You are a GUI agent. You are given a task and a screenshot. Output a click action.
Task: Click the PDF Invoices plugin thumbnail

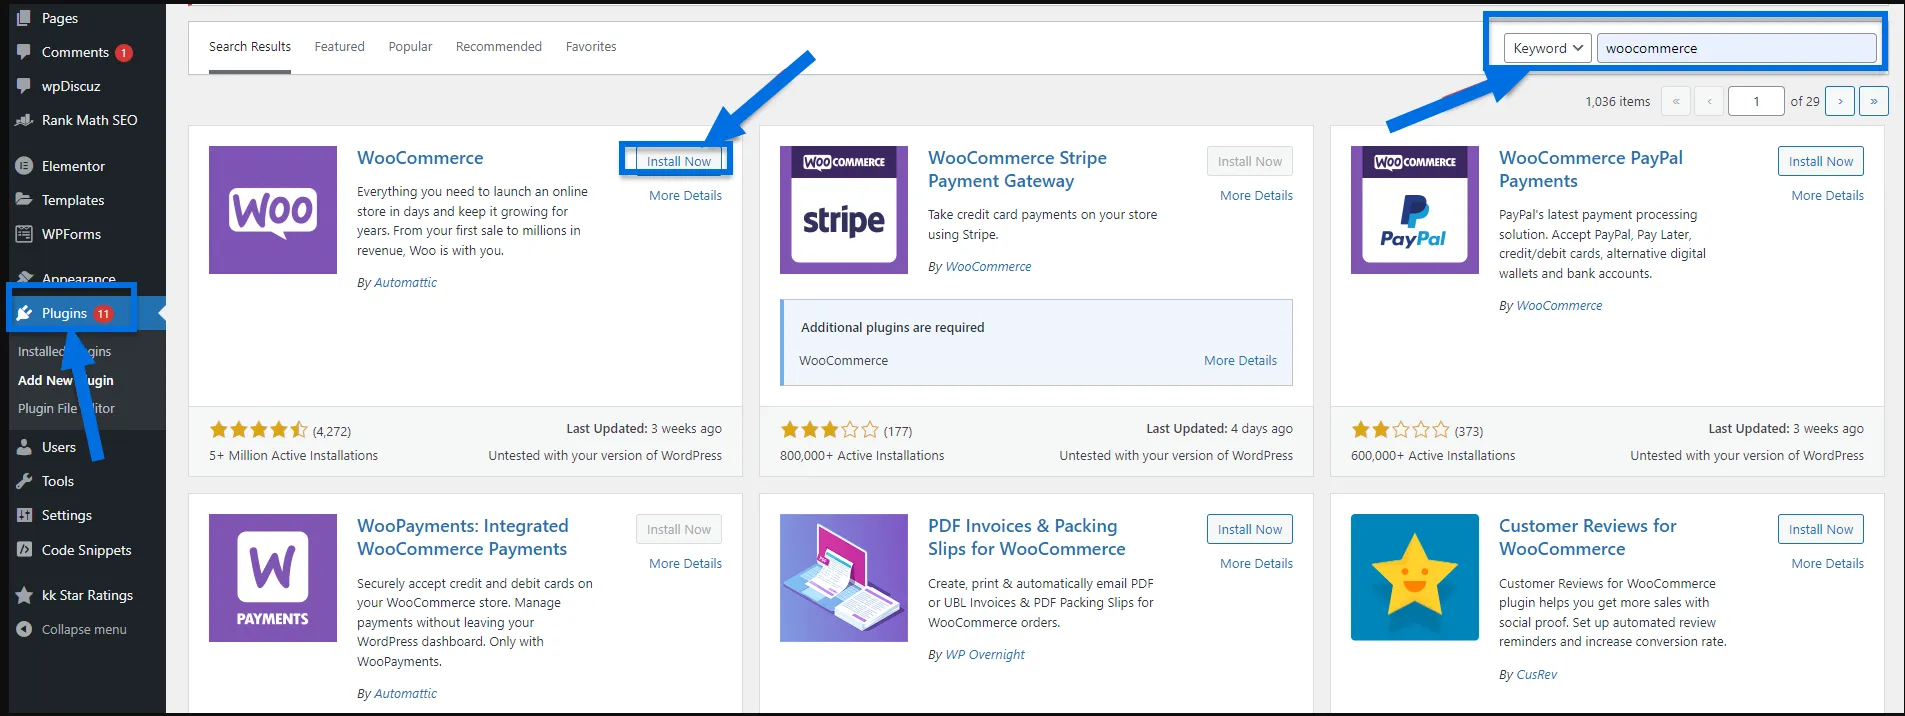tap(844, 578)
